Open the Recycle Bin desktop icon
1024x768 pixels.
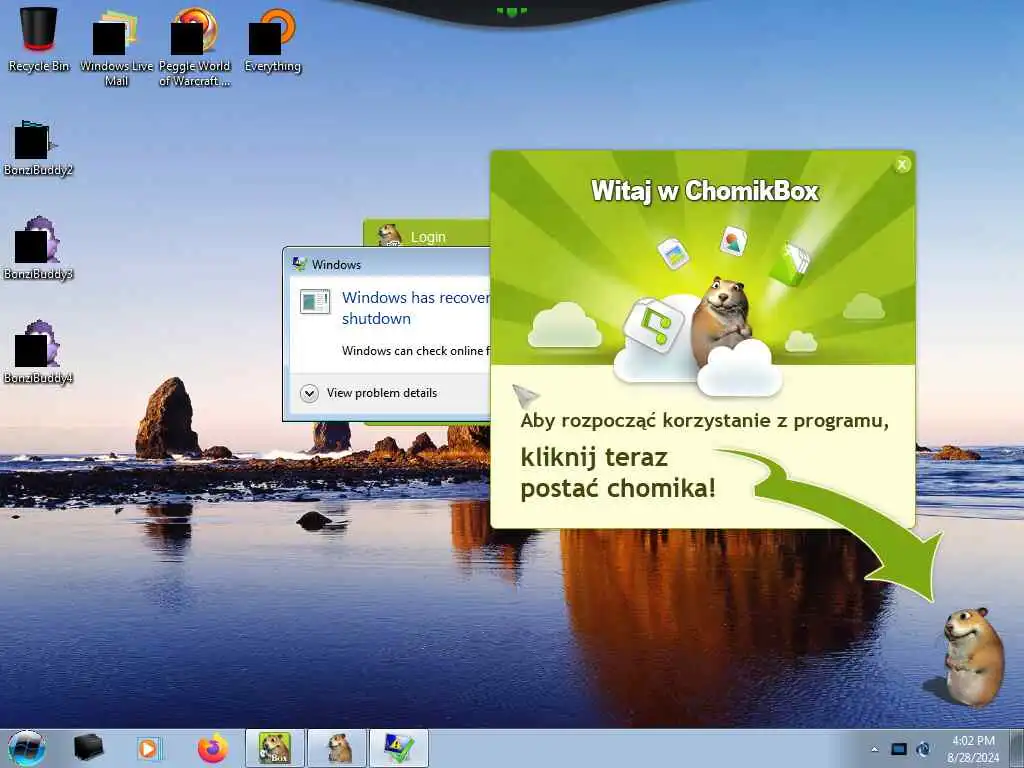[x=39, y=39]
